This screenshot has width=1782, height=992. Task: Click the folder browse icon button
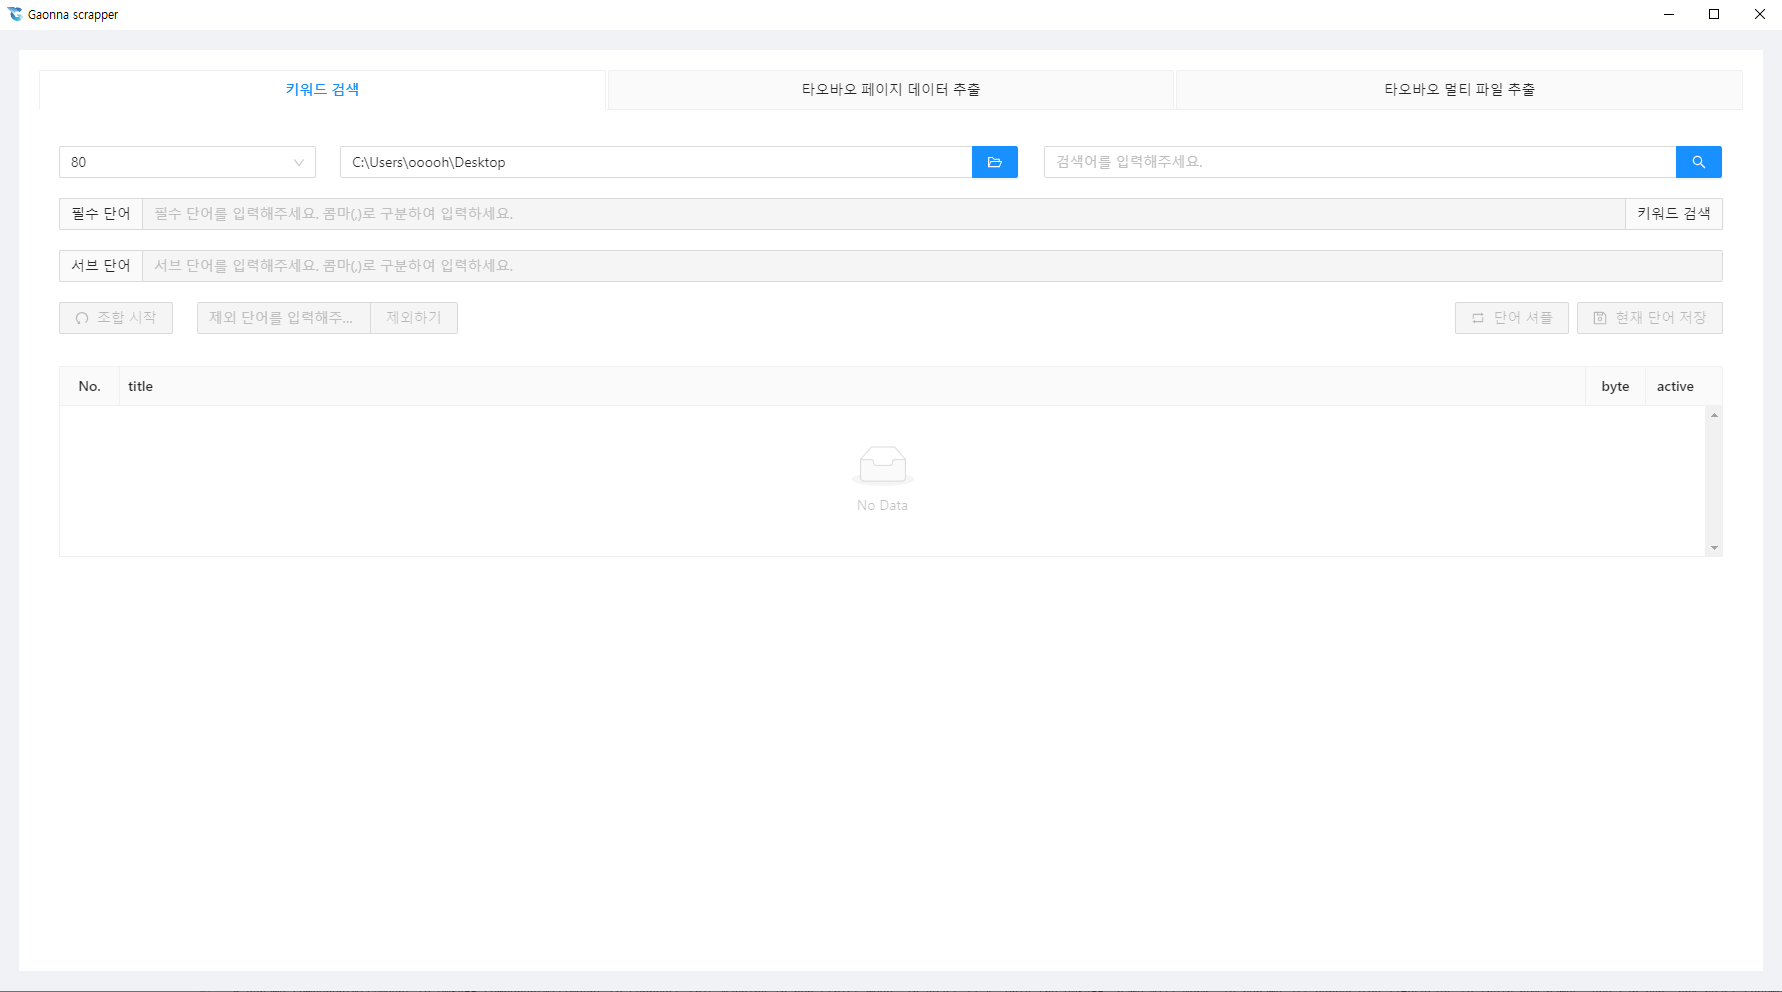(994, 162)
